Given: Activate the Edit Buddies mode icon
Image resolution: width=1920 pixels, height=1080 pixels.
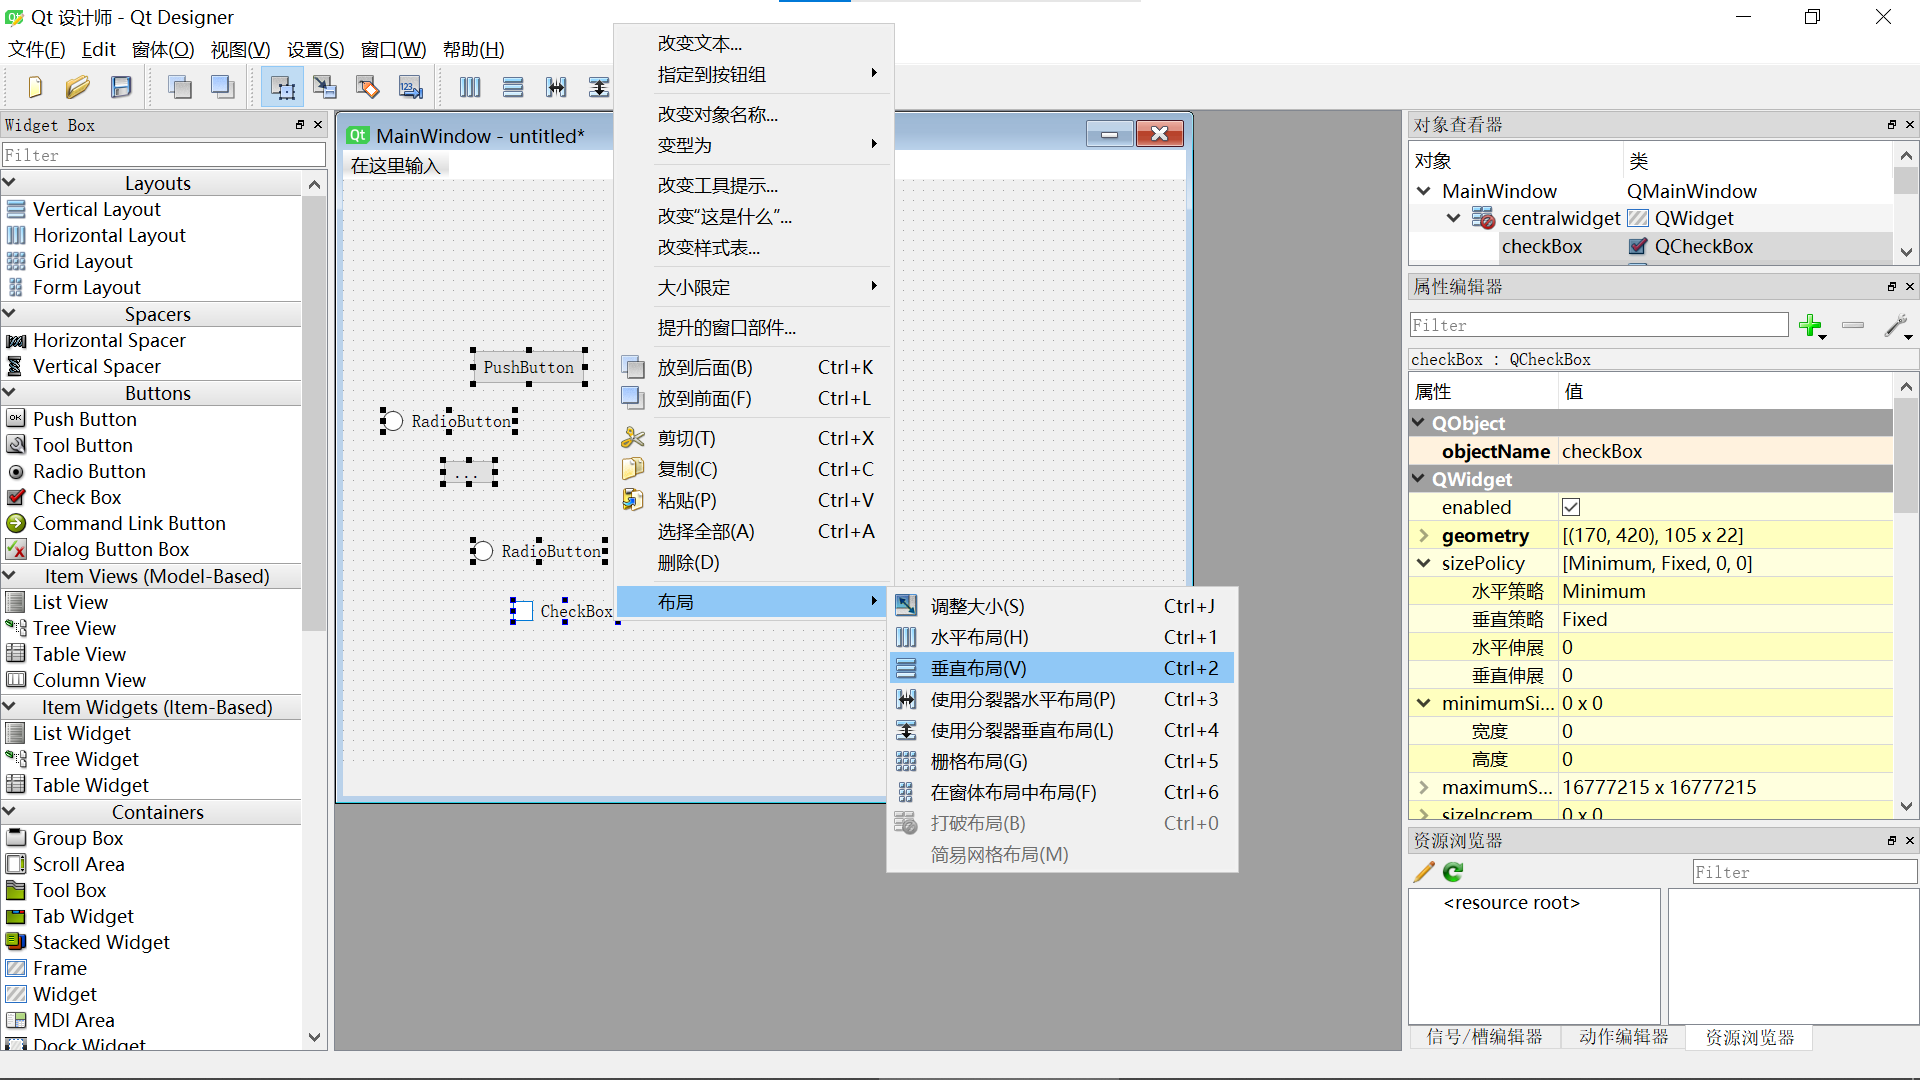Looking at the screenshot, I should point(368,87).
